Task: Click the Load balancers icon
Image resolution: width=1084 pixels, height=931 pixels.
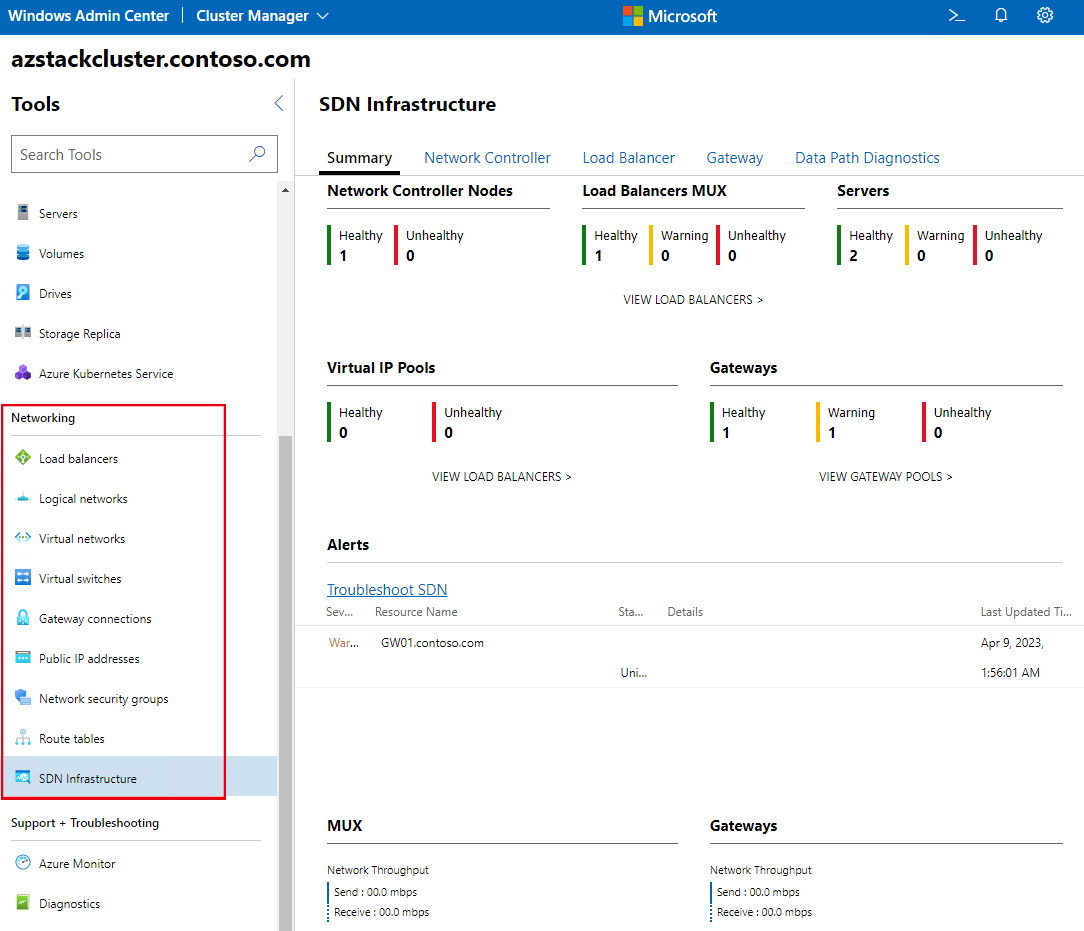Action: [23, 458]
